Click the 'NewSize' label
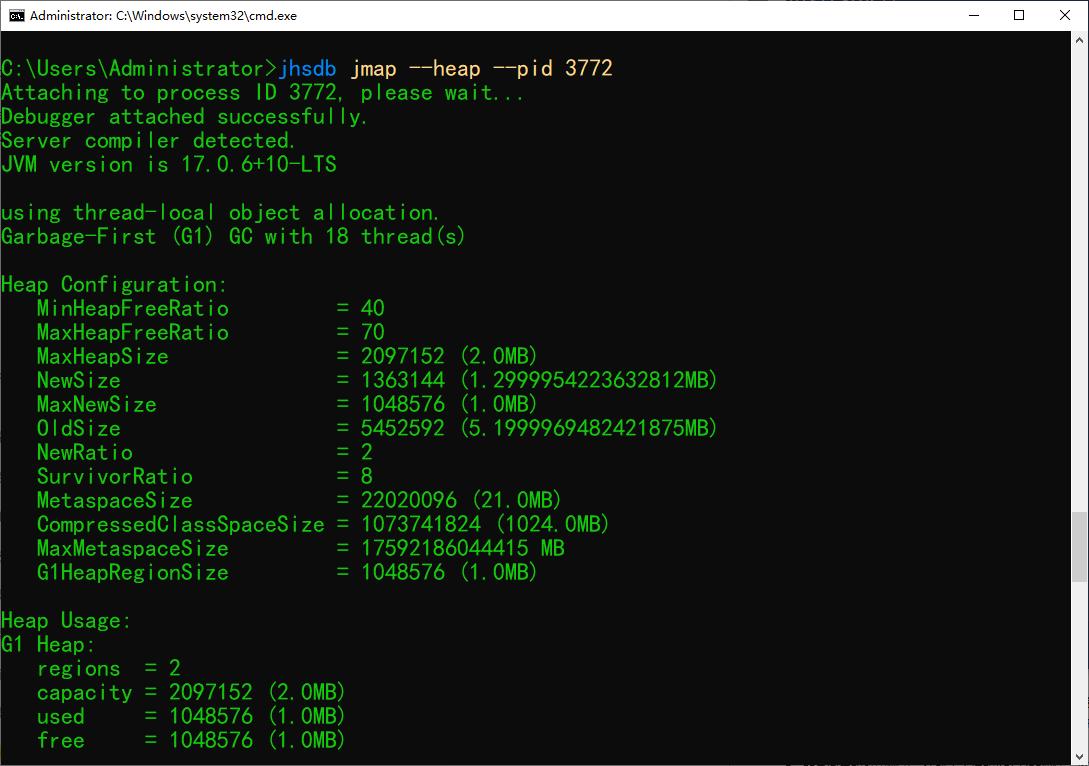This screenshot has width=1089, height=766. pyautogui.click(x=78, y=381)
